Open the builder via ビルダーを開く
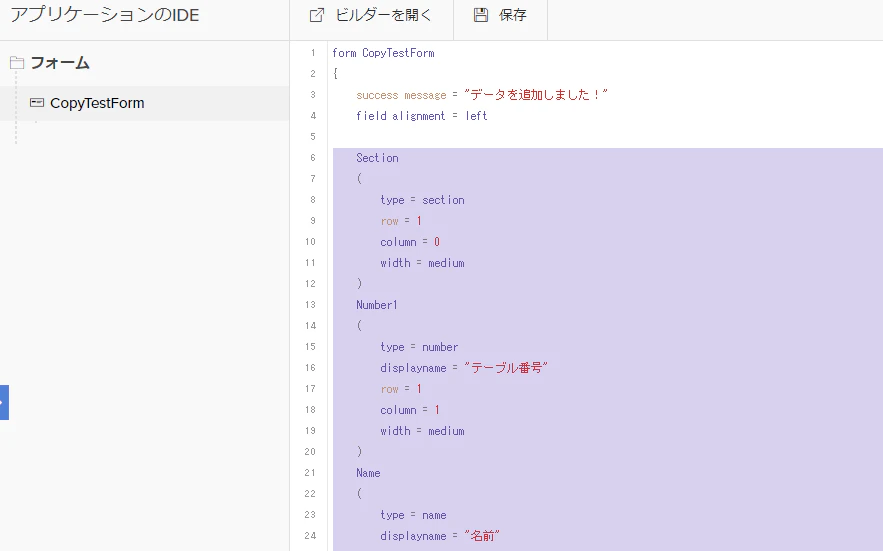This screenshot has width=883, height=551. click(372, 15)
